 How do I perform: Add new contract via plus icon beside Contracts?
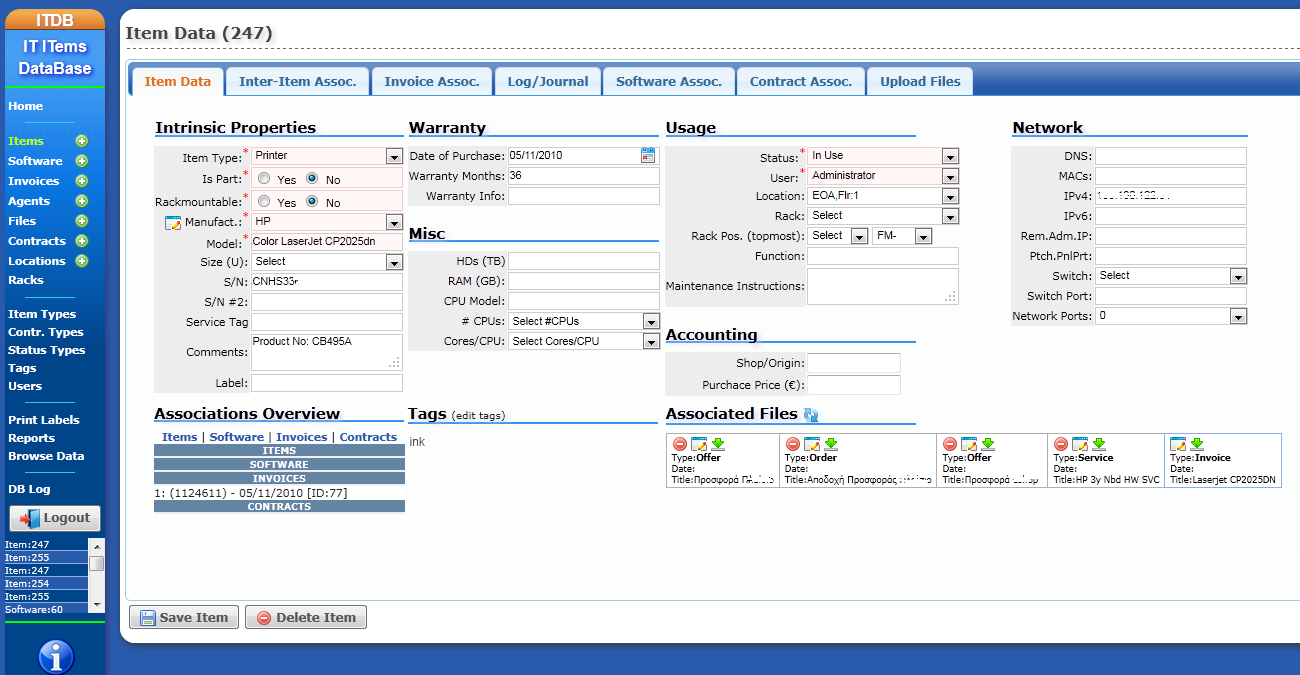tap(82, 241)
